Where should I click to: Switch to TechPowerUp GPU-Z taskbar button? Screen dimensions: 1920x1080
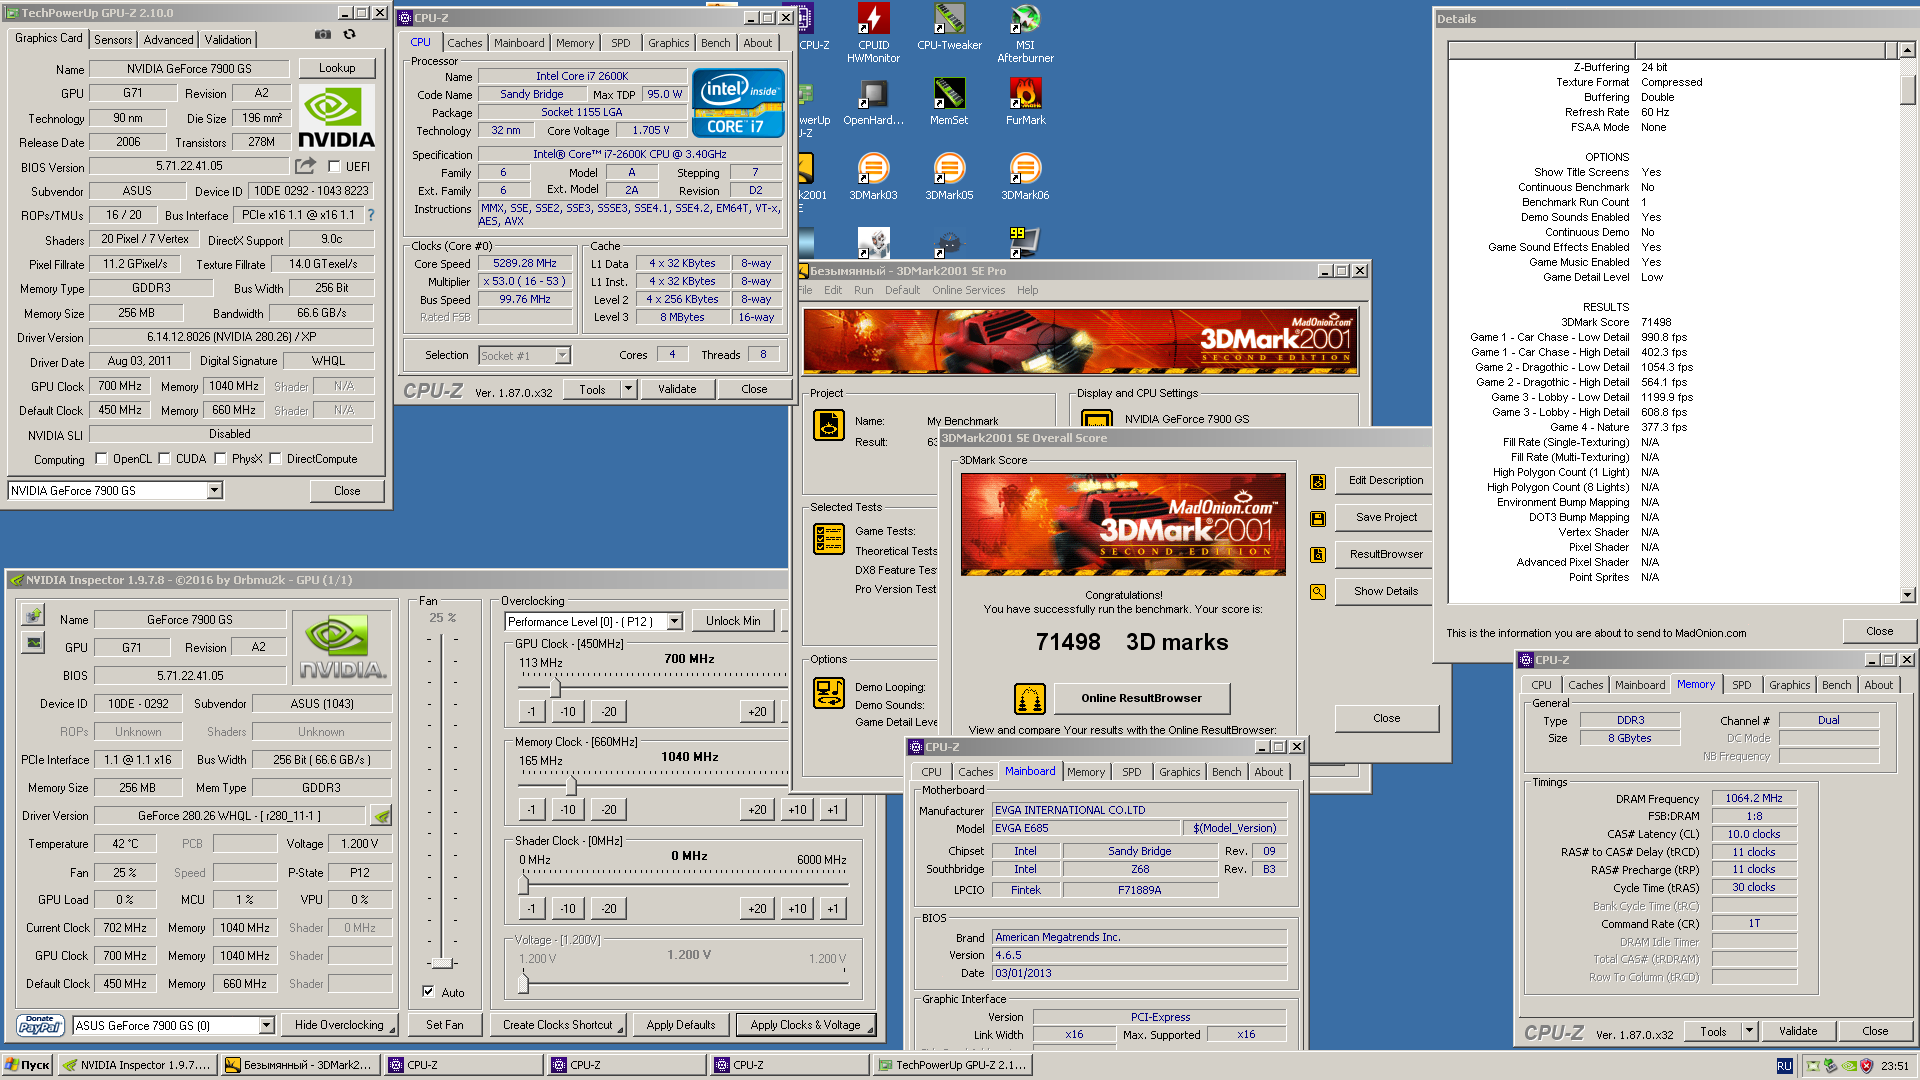952,1065
